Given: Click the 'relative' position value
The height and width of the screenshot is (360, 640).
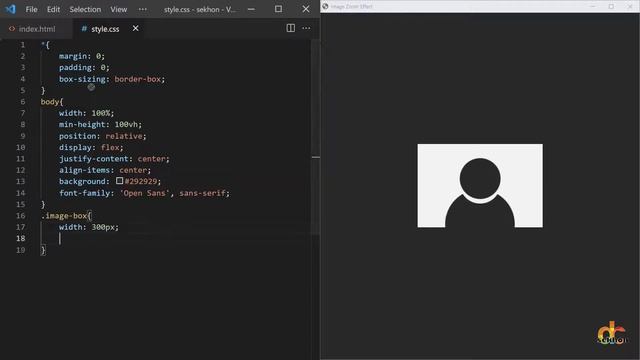Looking at the screenshot, I should click(124, 136).
